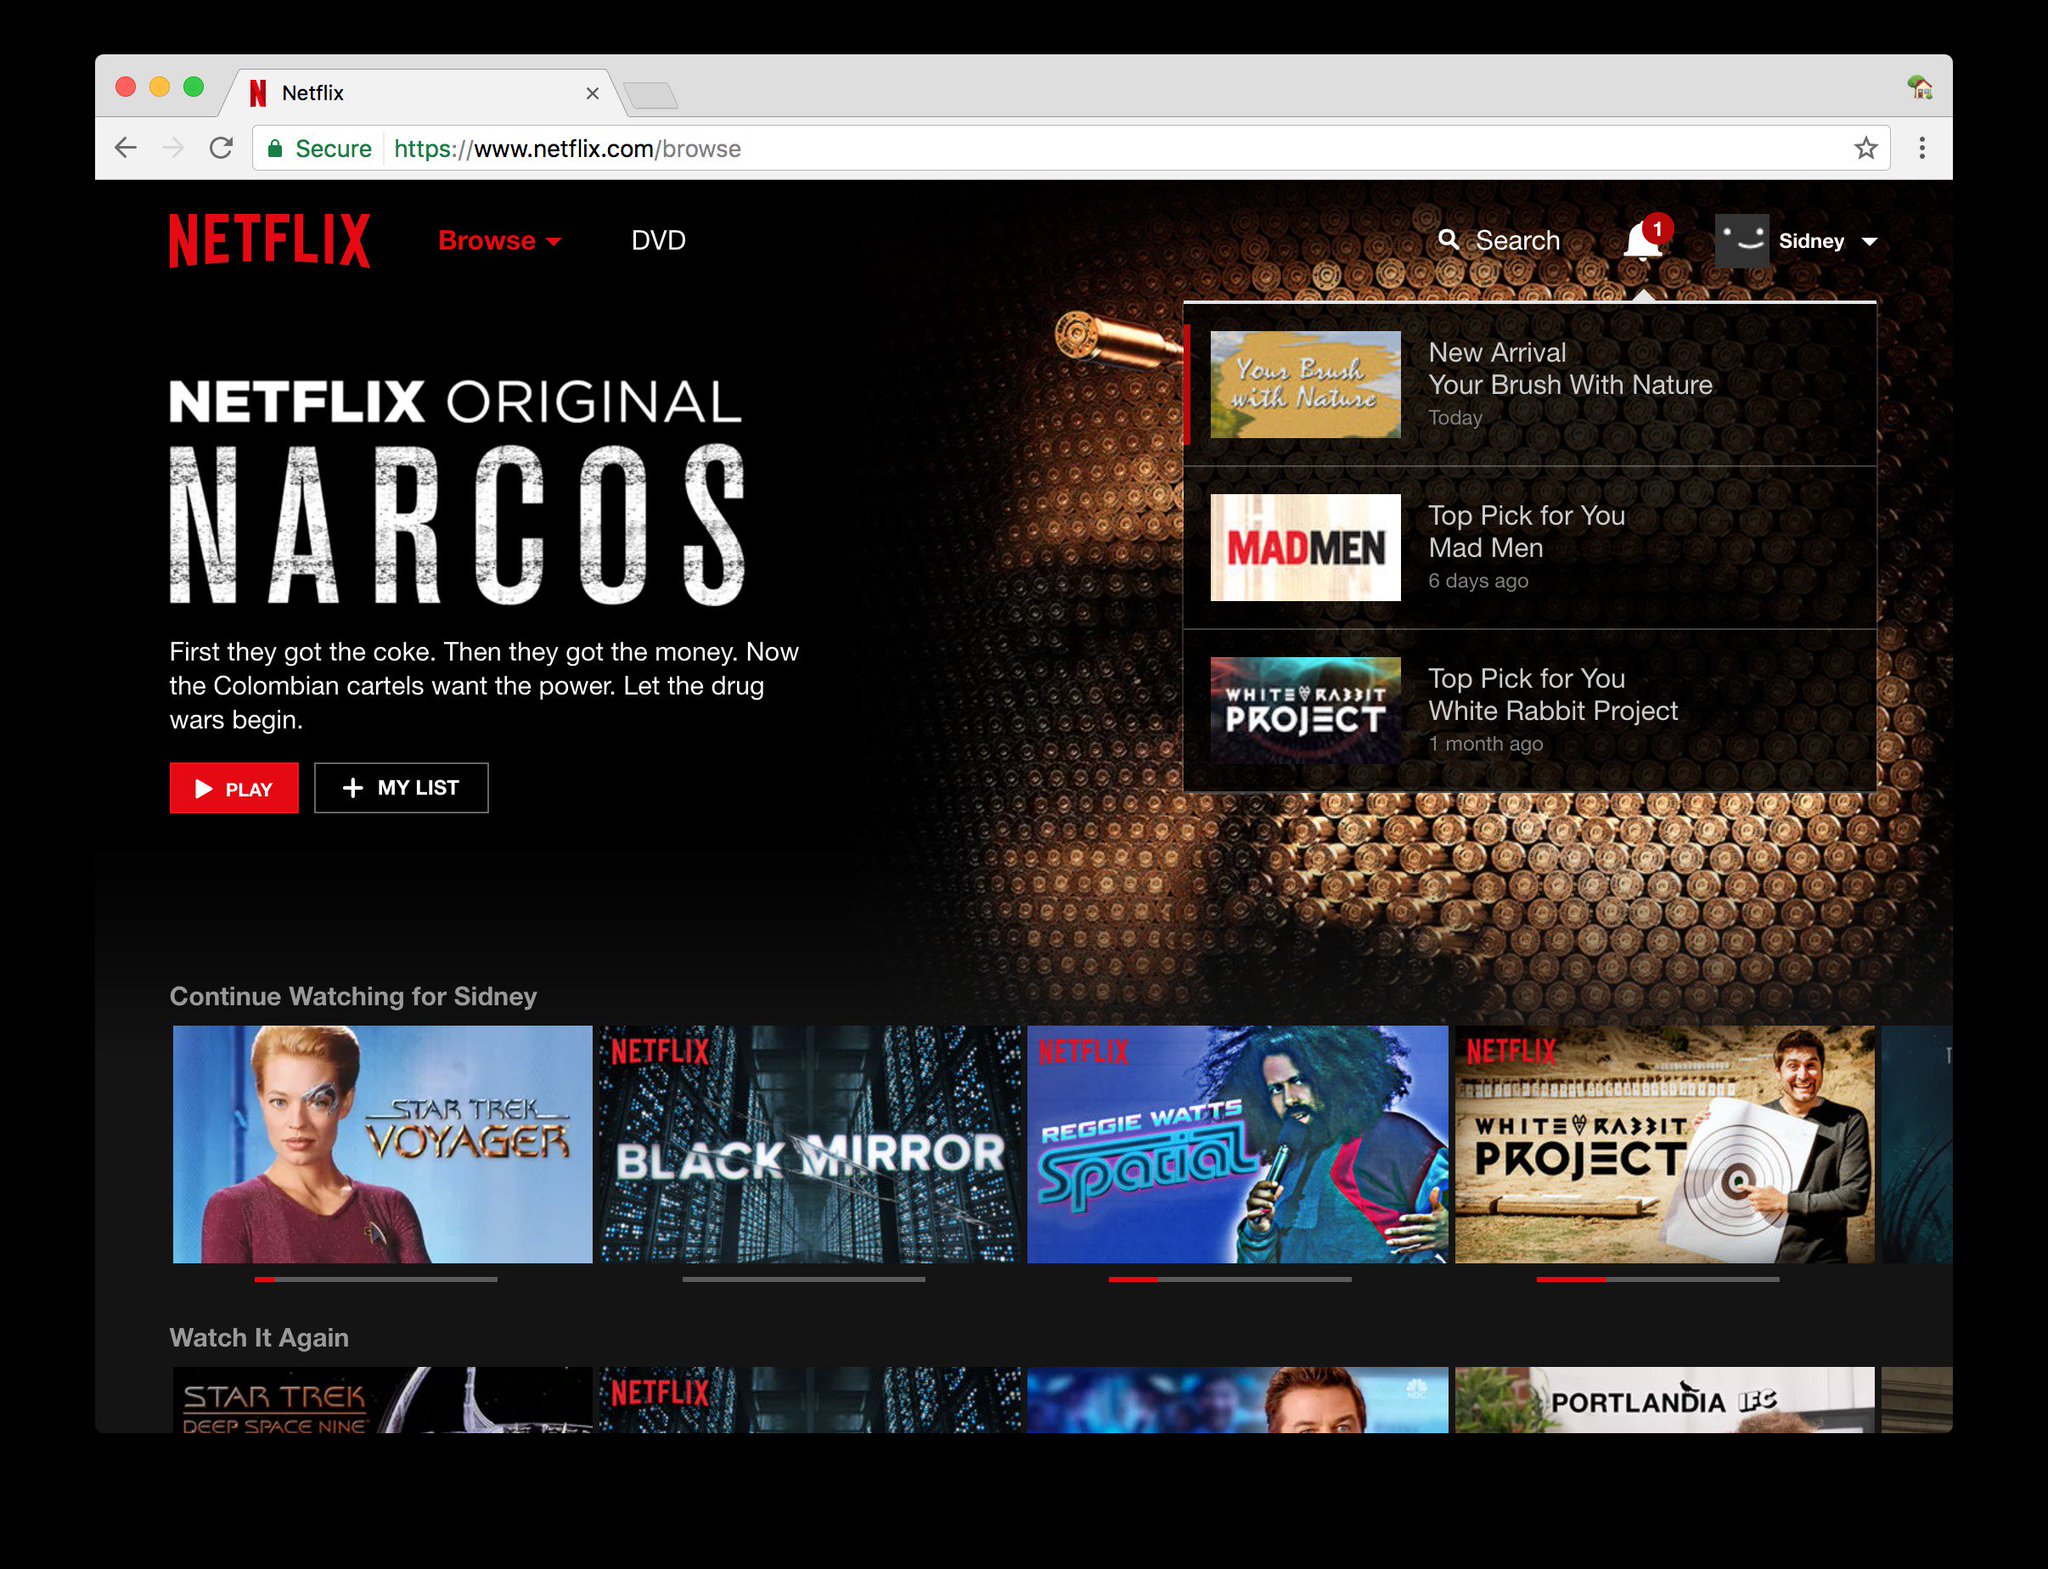This screenshot has height=1569, width=2048.
Task: Open Star Trek Voyager in Continue Watching
Action: coord(382,1144)
